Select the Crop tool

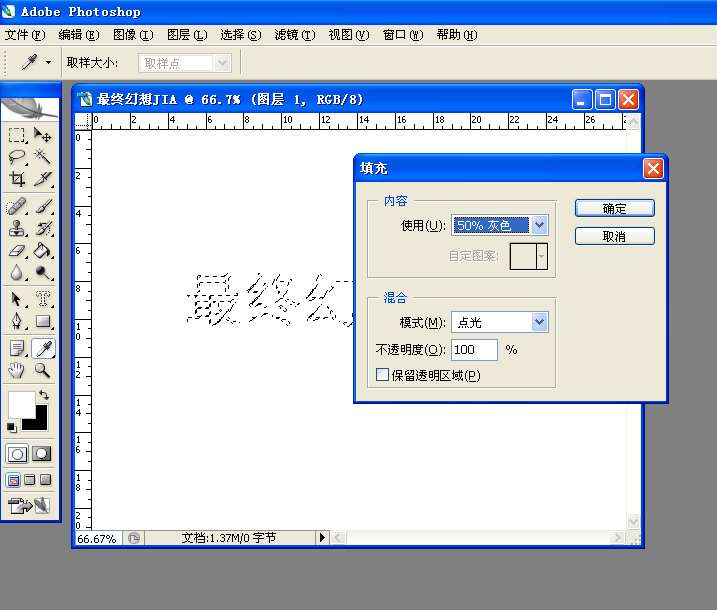17,179
